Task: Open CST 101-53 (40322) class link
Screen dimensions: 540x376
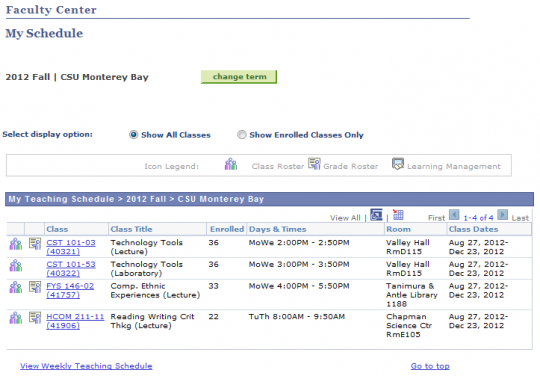Action: pos(71,269)
